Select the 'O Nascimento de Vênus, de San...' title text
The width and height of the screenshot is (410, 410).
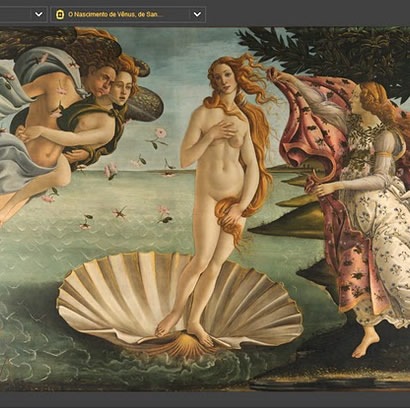tap(116, 14)
